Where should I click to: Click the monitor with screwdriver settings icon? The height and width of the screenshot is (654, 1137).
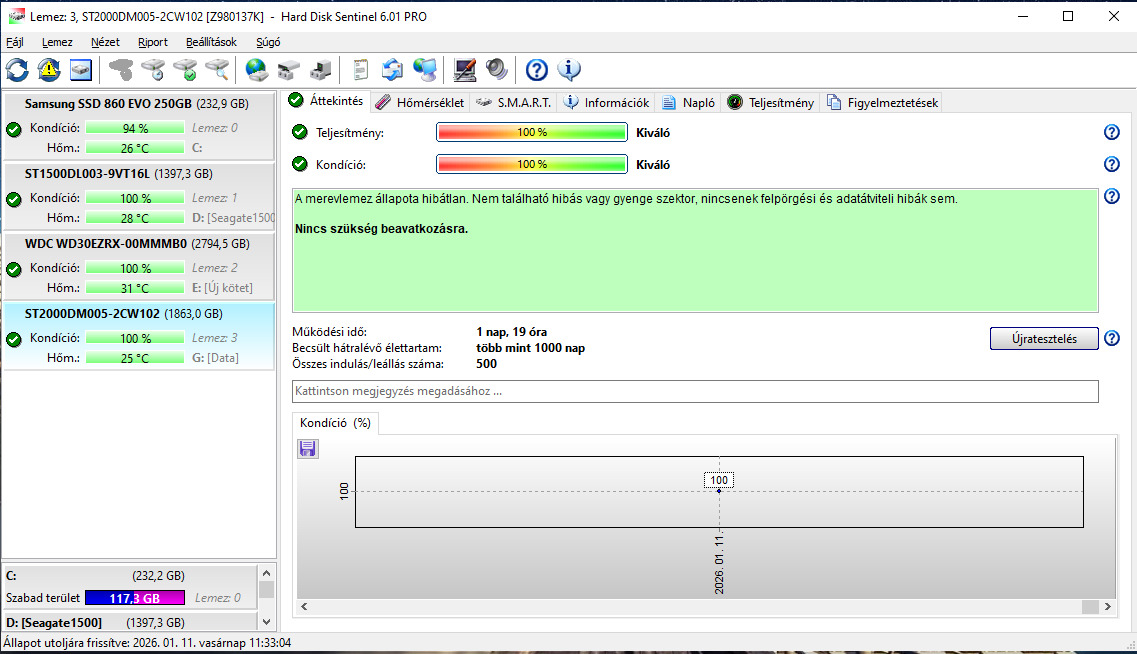click(x=465, y=70)
